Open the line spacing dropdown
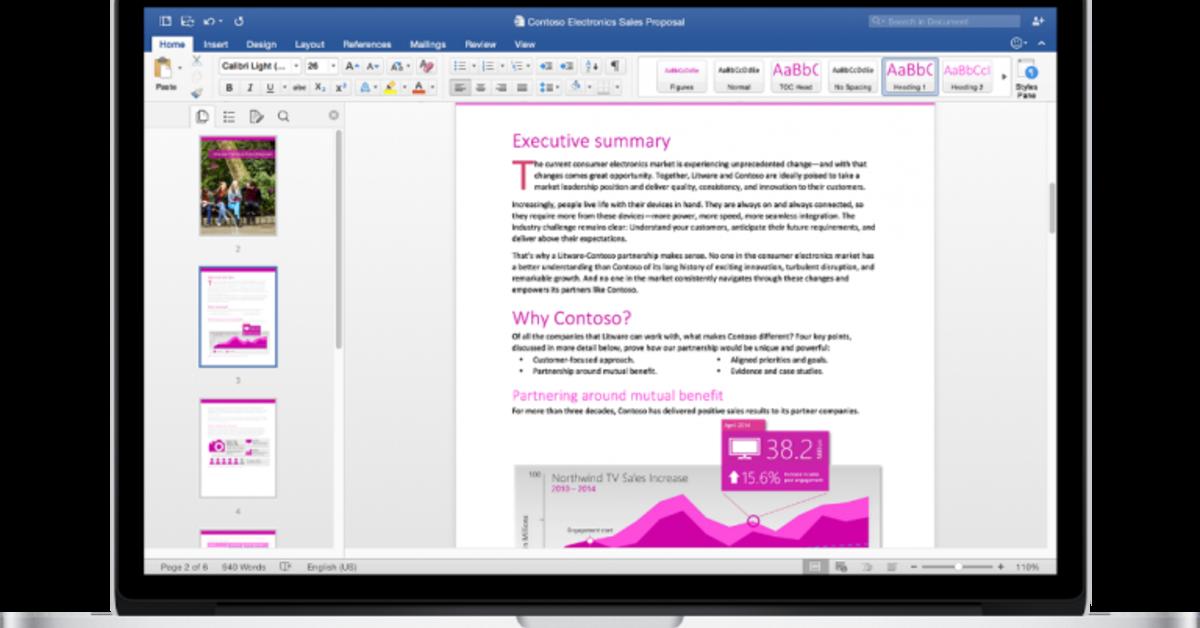 pos(549,88)
